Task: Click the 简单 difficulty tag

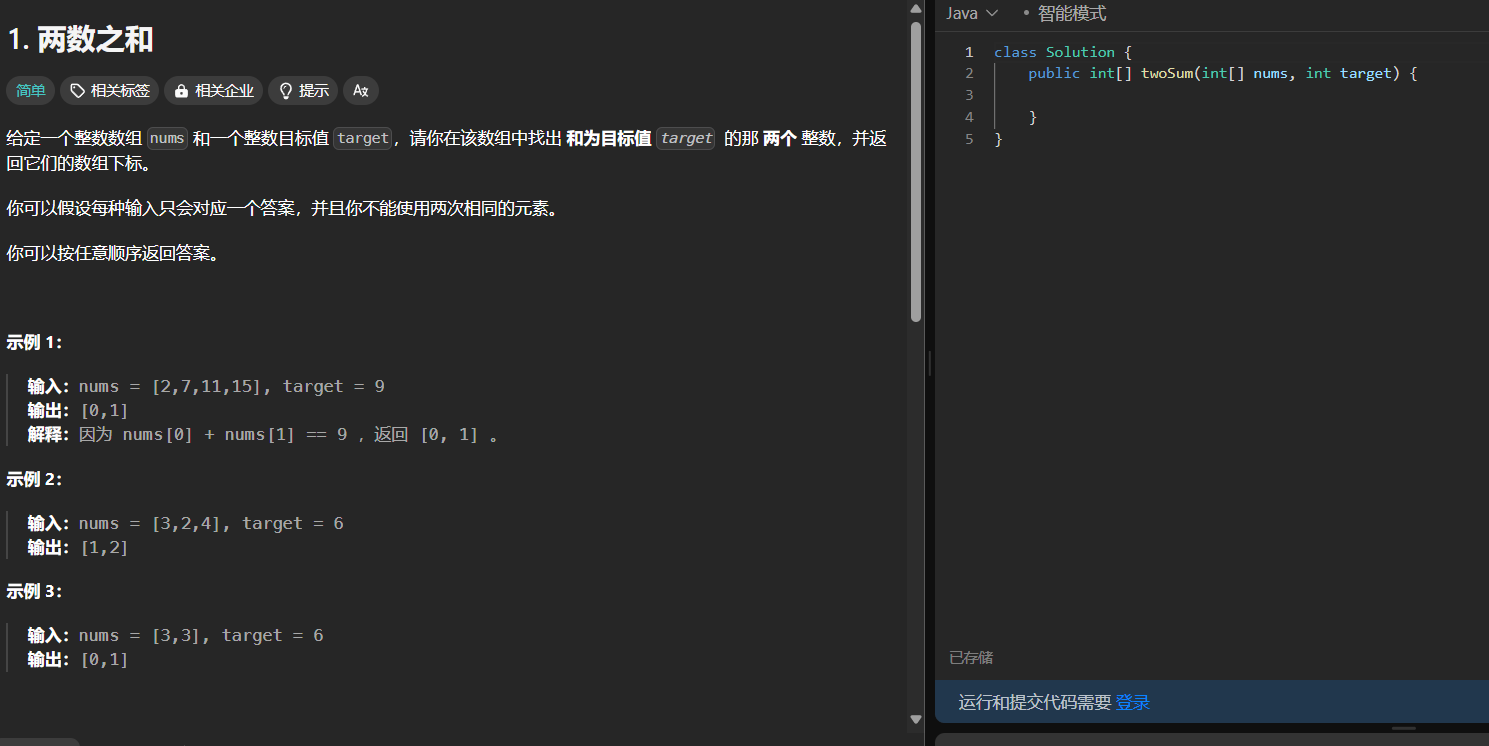Action: pyautogui.click(x=30, y=91)
